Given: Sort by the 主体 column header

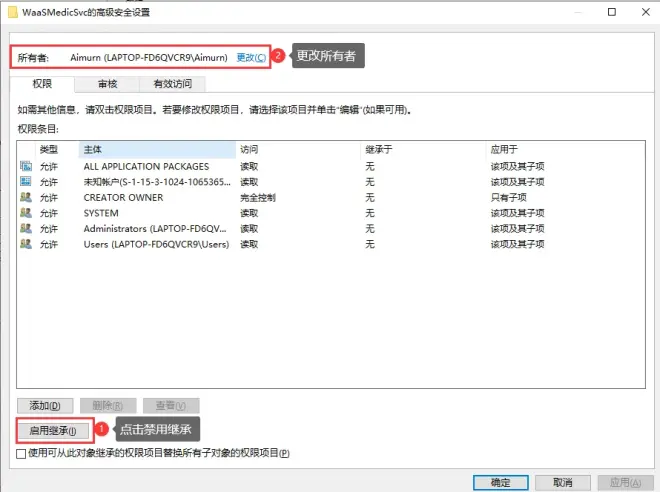Looking at the screenshot, I should tap(157, 149).
